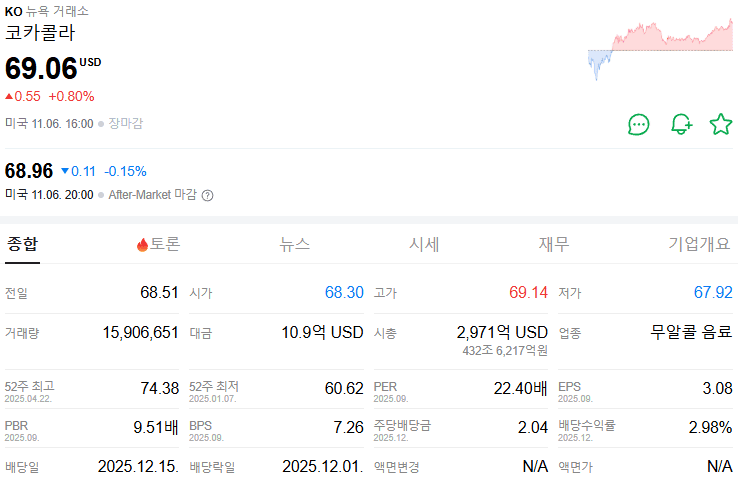Click the After-Market 마감 status label

152,195
